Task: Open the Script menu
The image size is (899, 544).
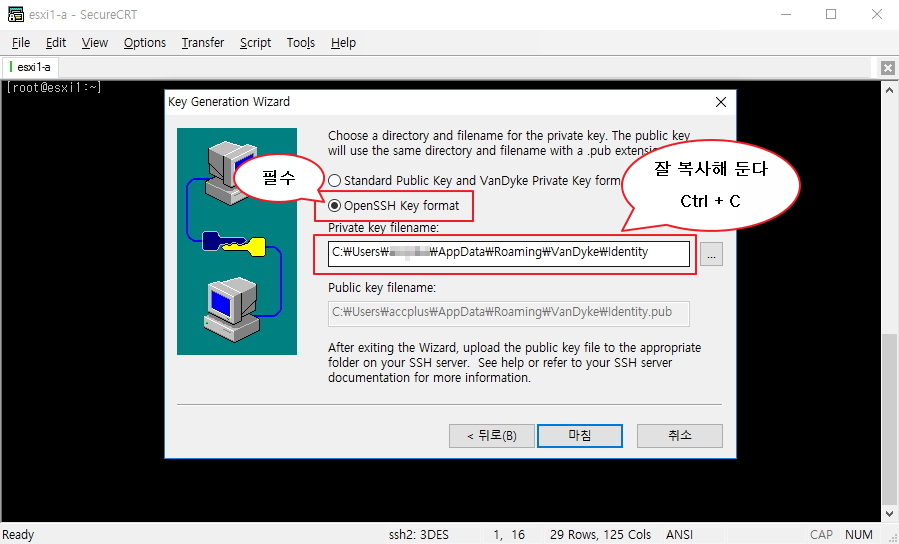Action: click(x=255, y=43)
